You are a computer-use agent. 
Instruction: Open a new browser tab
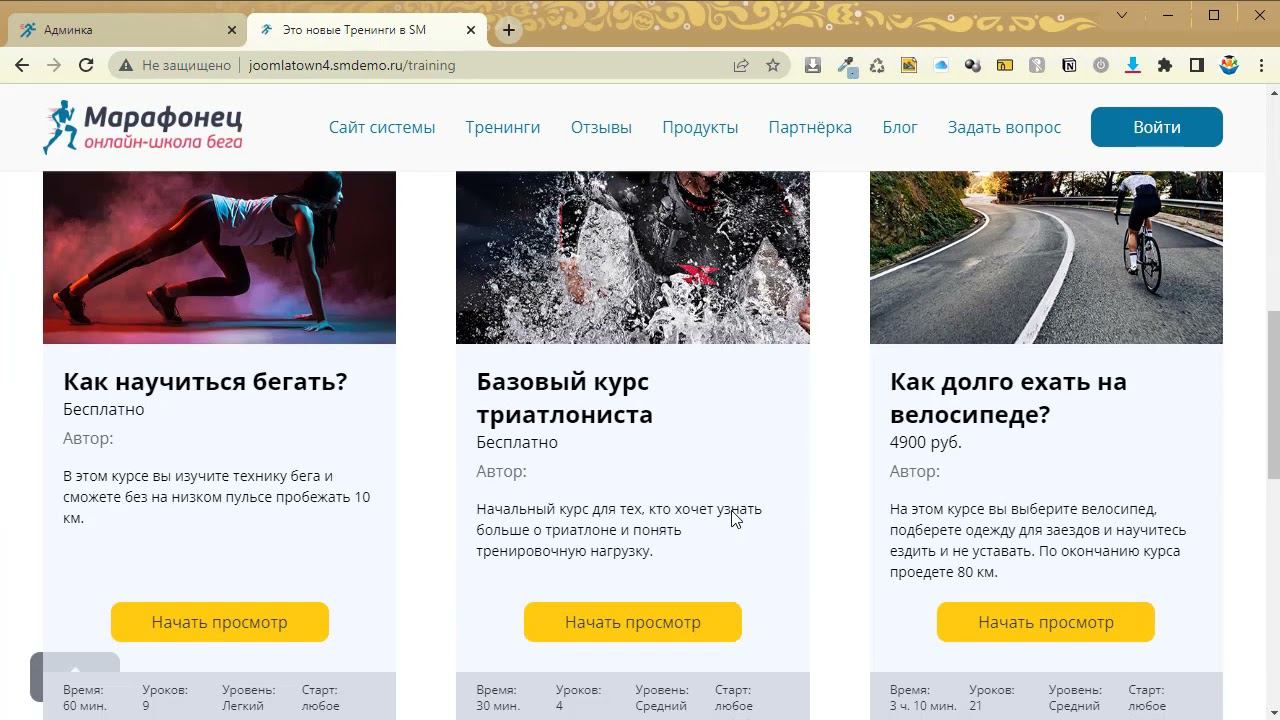pyautogui.click(x=508, y=30)
